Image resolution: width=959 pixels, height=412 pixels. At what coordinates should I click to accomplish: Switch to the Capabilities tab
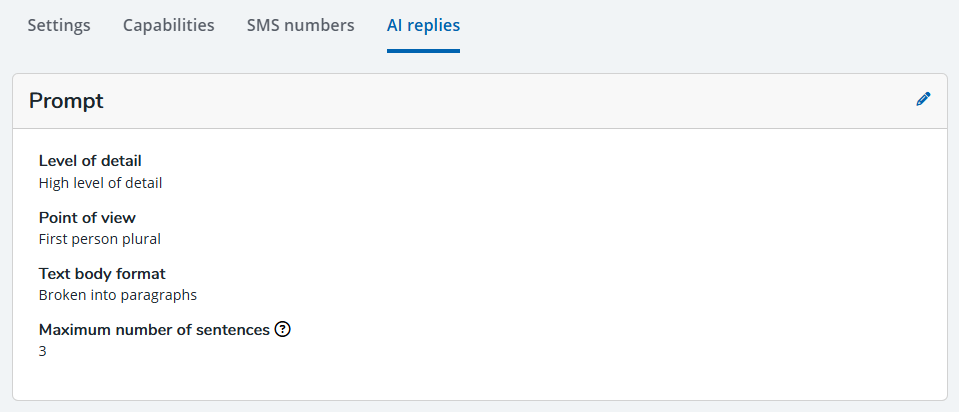tap(169, 25)
